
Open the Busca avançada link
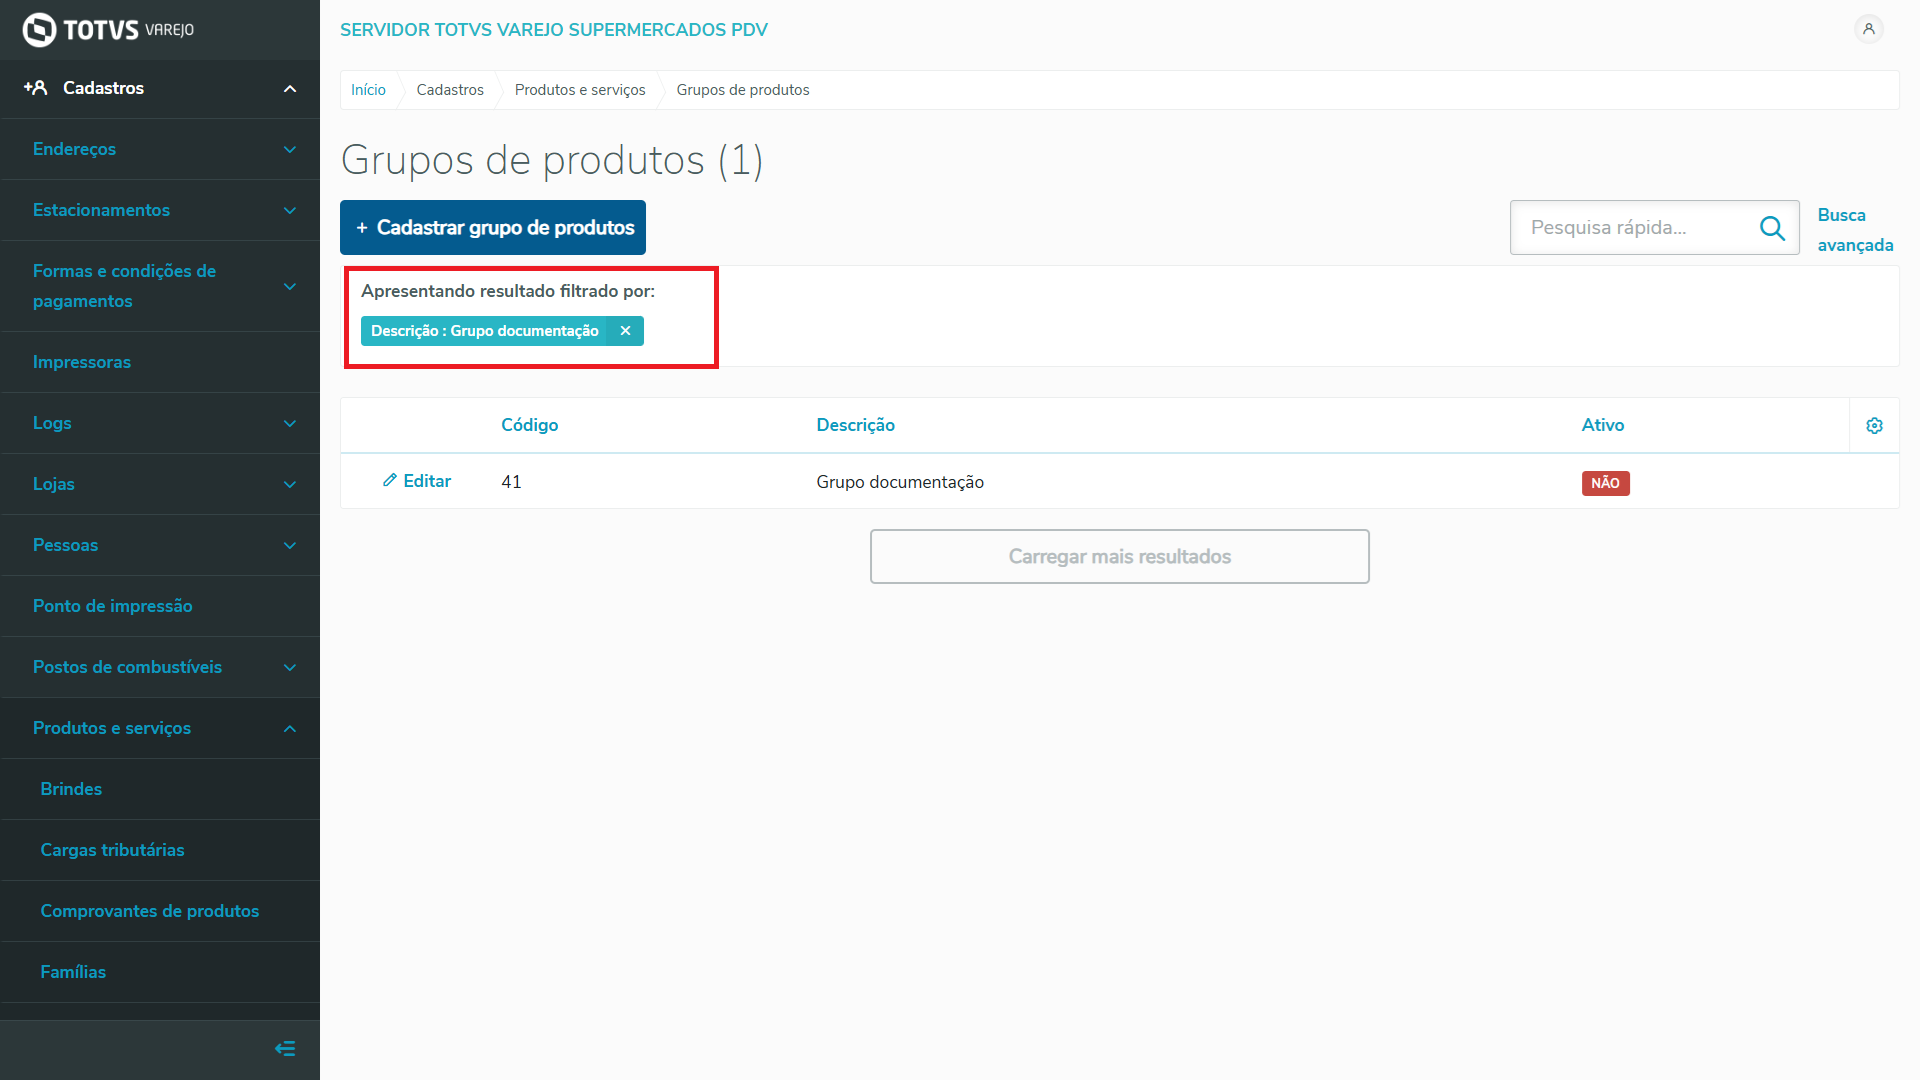1854,230
